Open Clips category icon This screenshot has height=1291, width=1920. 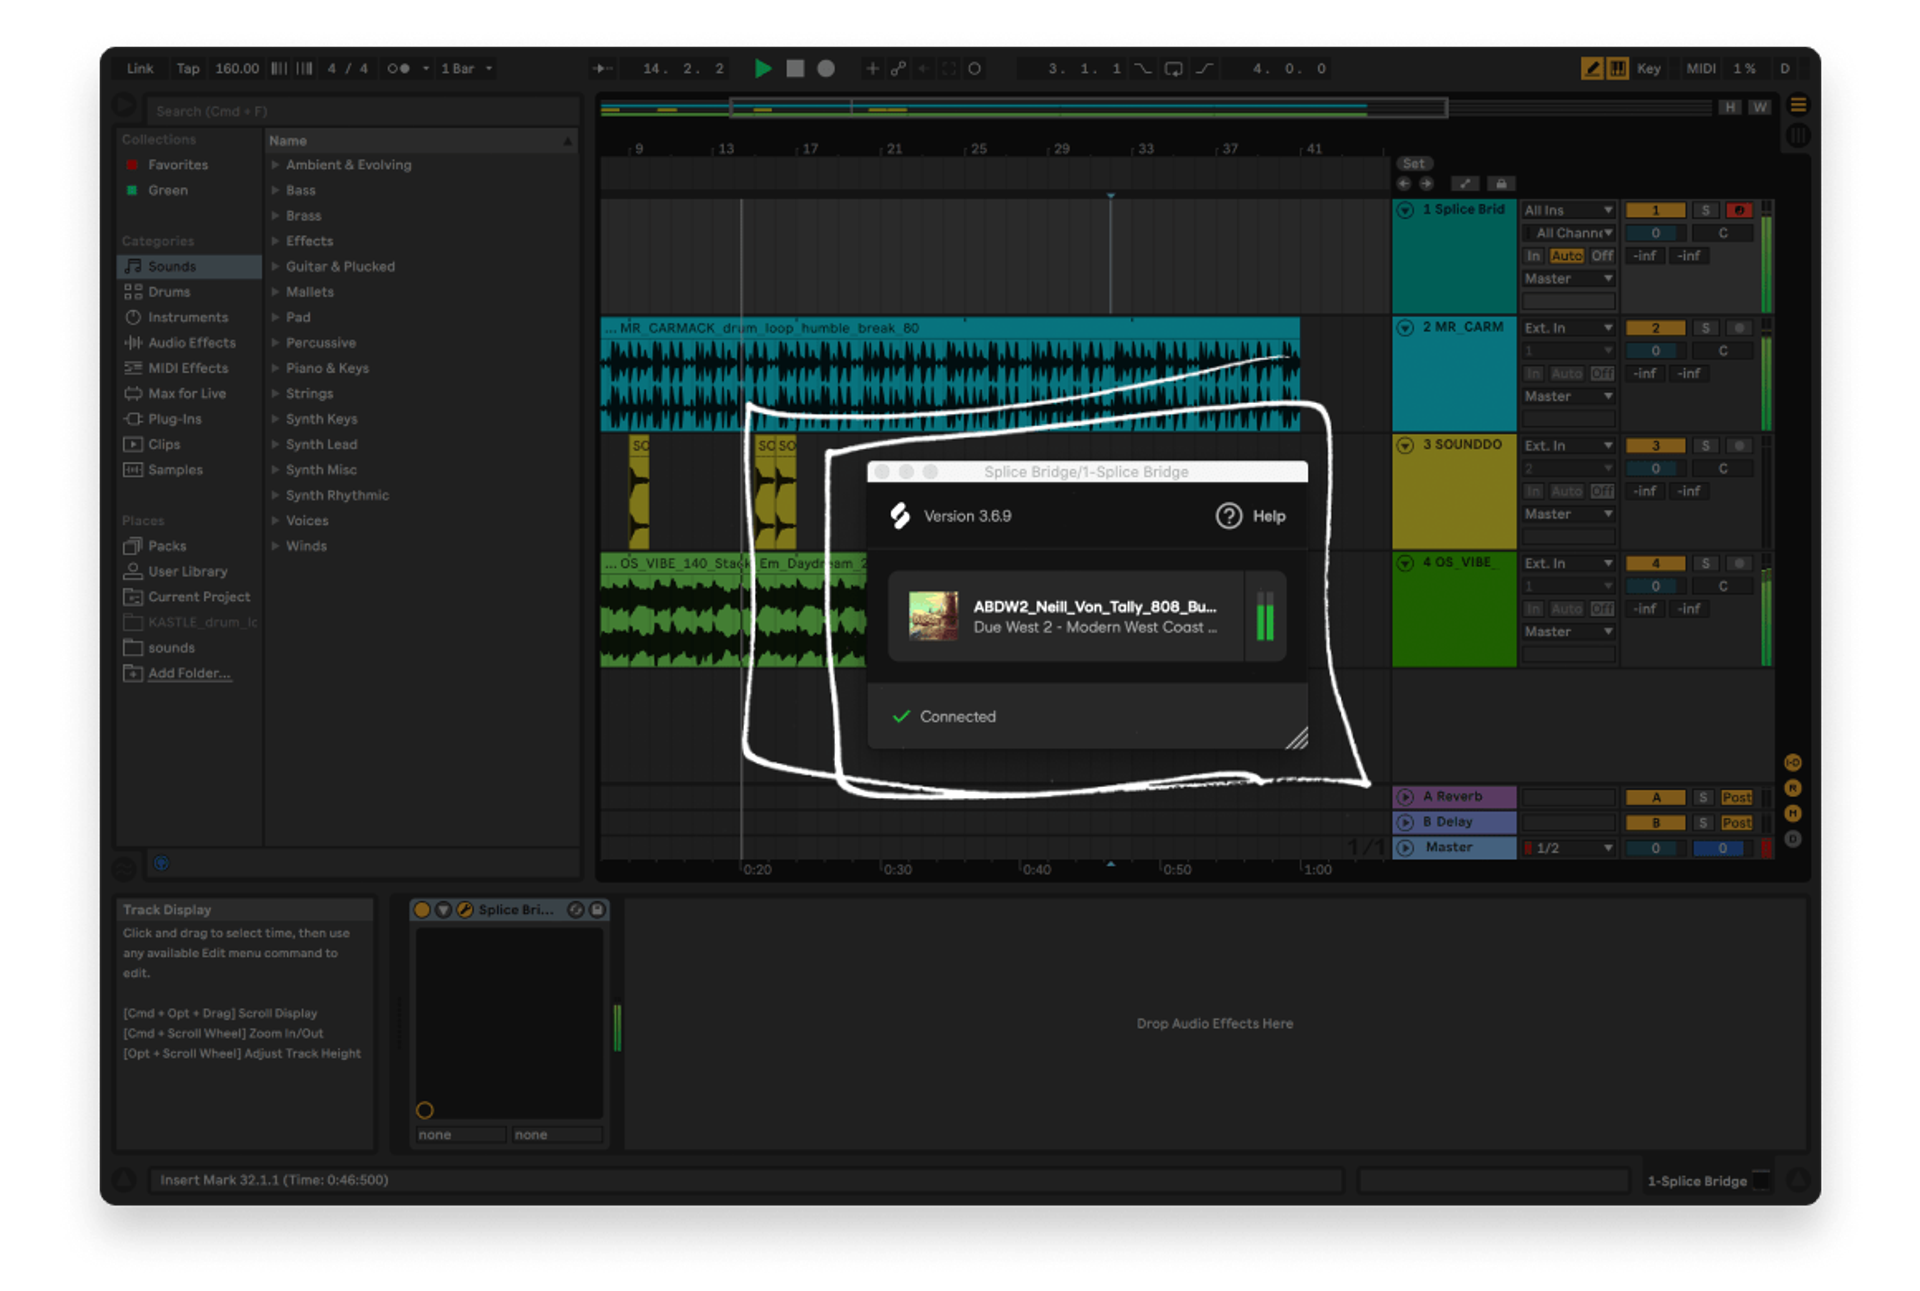[133, 444]
